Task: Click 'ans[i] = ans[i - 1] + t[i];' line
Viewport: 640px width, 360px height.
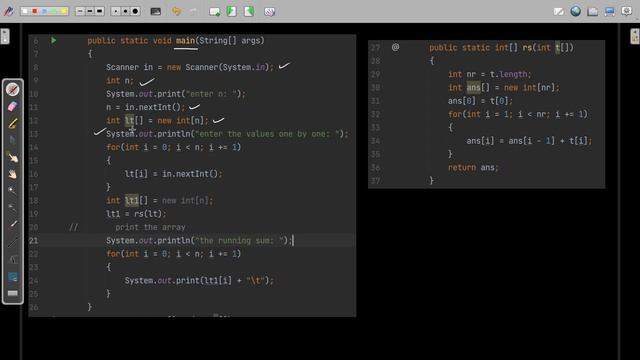Action: 529,141
